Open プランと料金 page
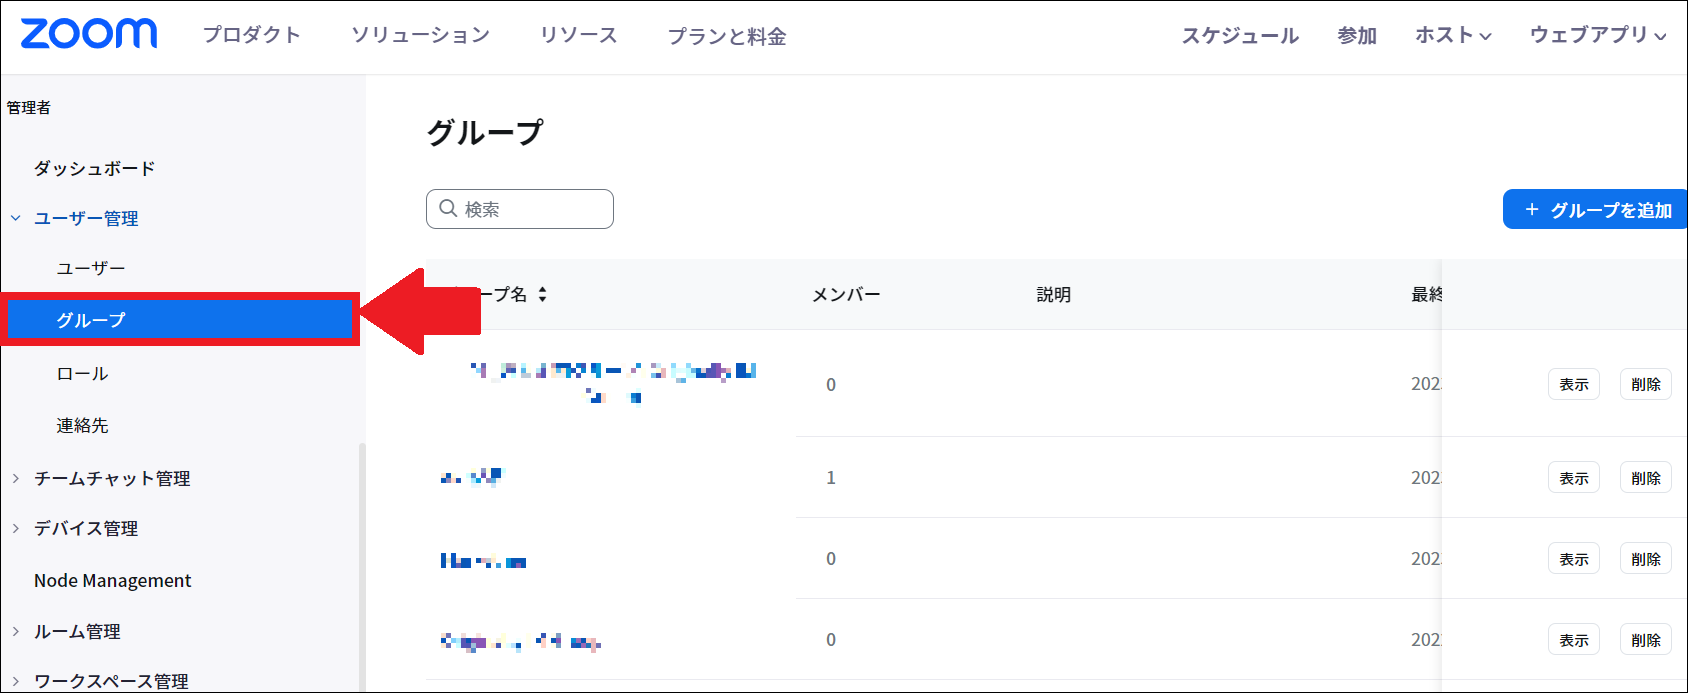The image size is (1688, 693). [x=727, y=36]
